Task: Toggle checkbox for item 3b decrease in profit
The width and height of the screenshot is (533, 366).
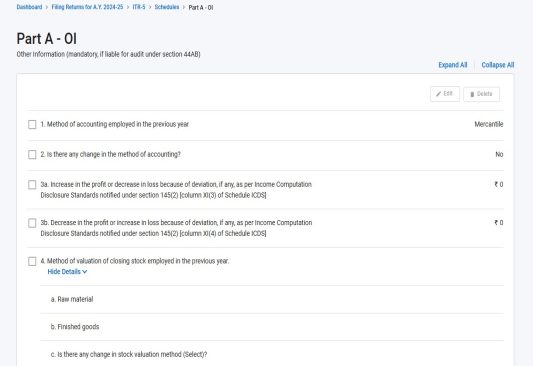Action: pyautogui.click(x=32, y=223)
